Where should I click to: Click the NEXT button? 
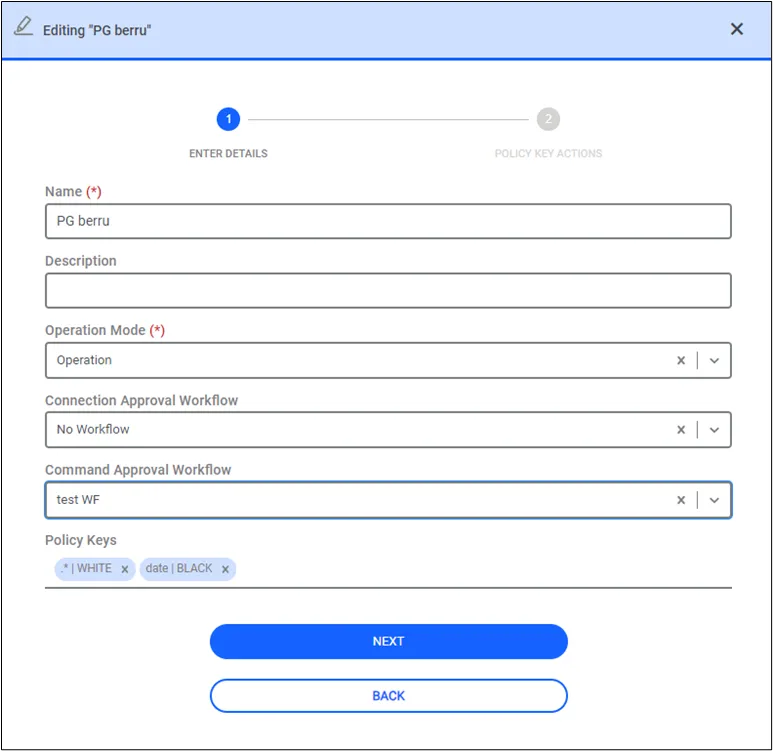[388, 642]
